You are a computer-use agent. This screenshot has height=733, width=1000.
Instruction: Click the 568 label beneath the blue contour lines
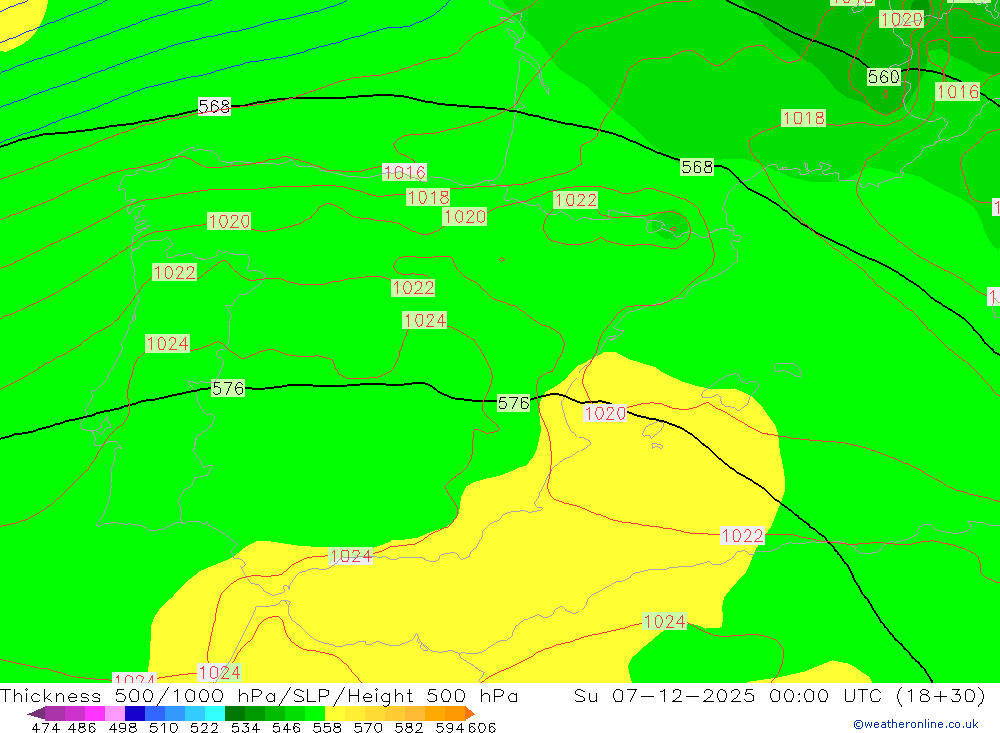click(214, 107)
